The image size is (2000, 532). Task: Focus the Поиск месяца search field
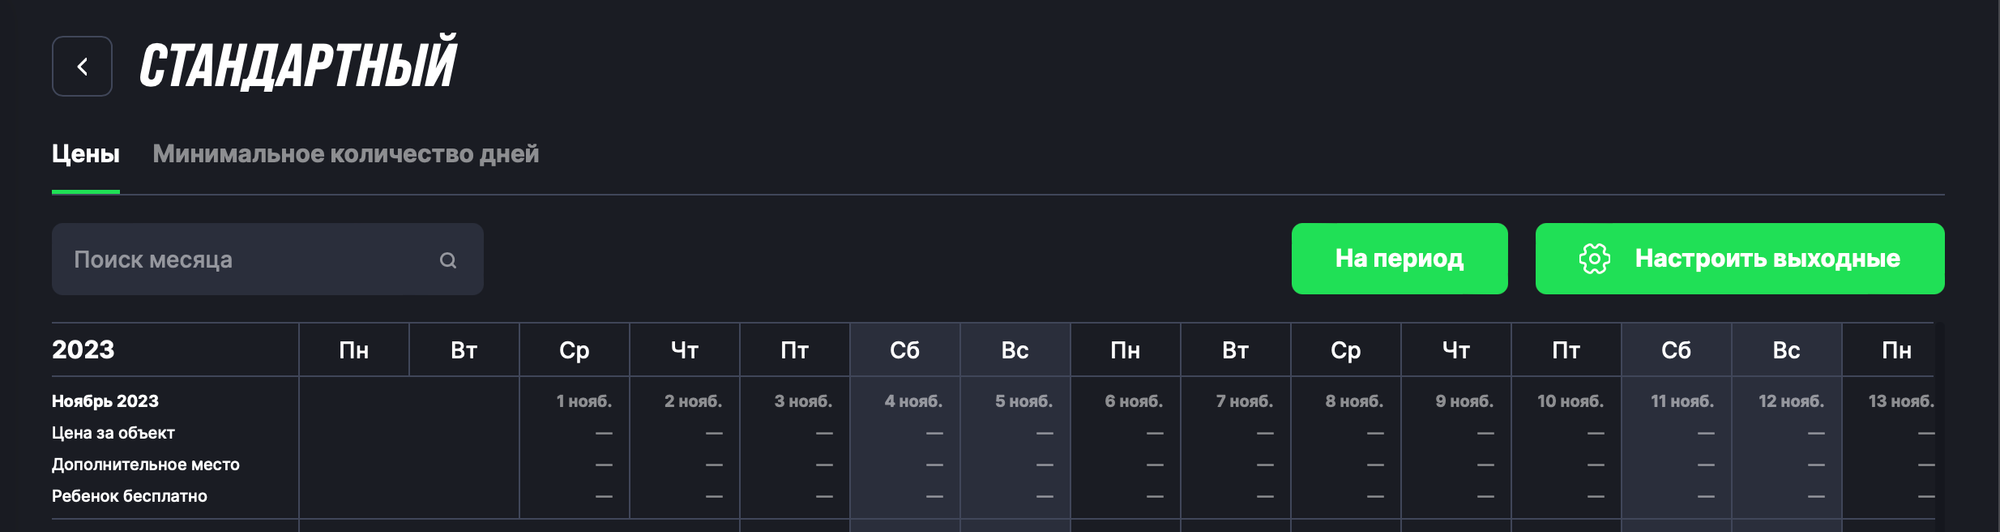(250, 260)
